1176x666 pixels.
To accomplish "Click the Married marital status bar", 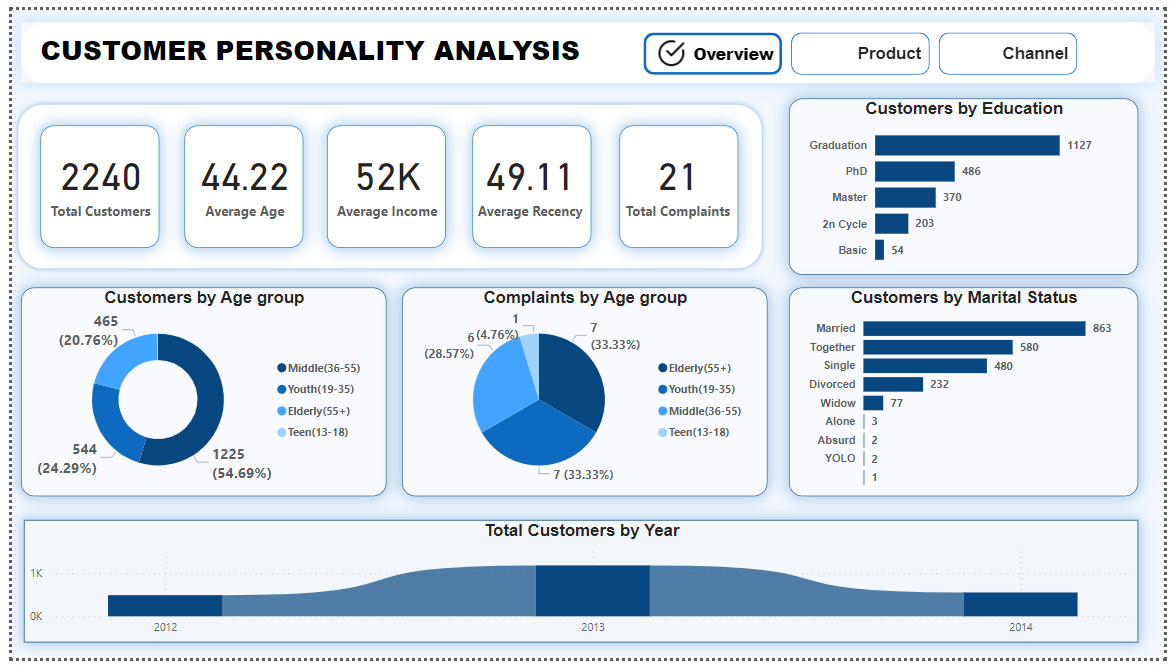I will click(x=974, y=328).
